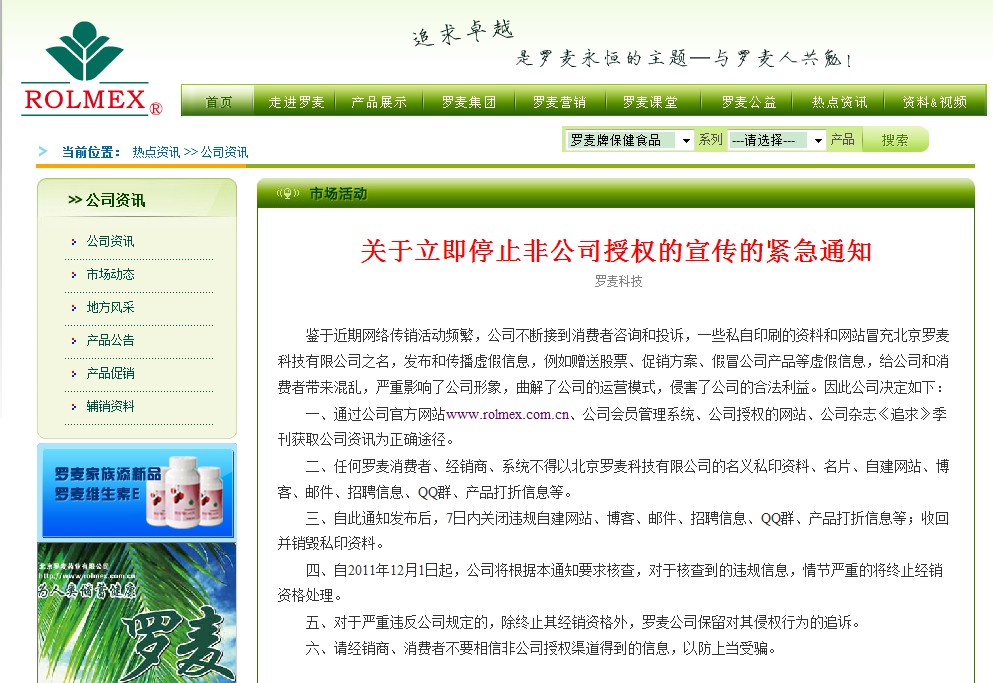The image size is (993, 683).
Task: Follow the 公司资讯 breadcrumb link
Action: (224, 152)
